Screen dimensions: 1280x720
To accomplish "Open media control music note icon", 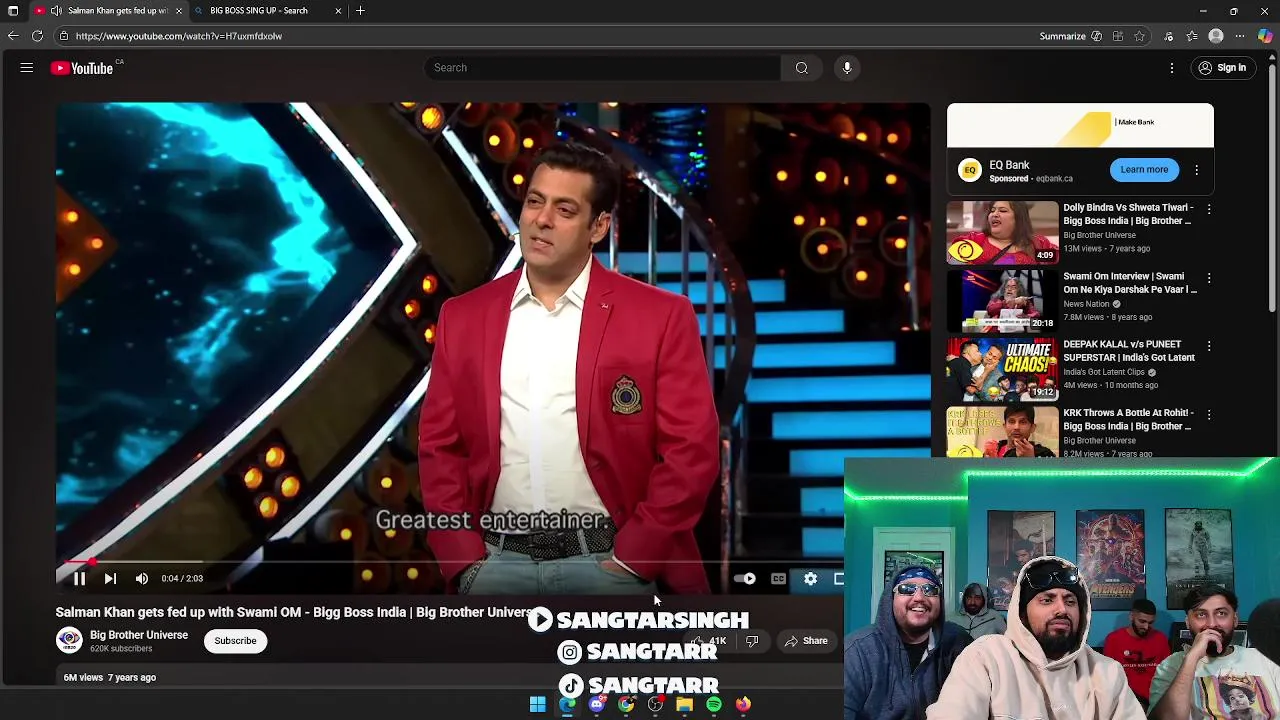I will [x=1168, y=36].
